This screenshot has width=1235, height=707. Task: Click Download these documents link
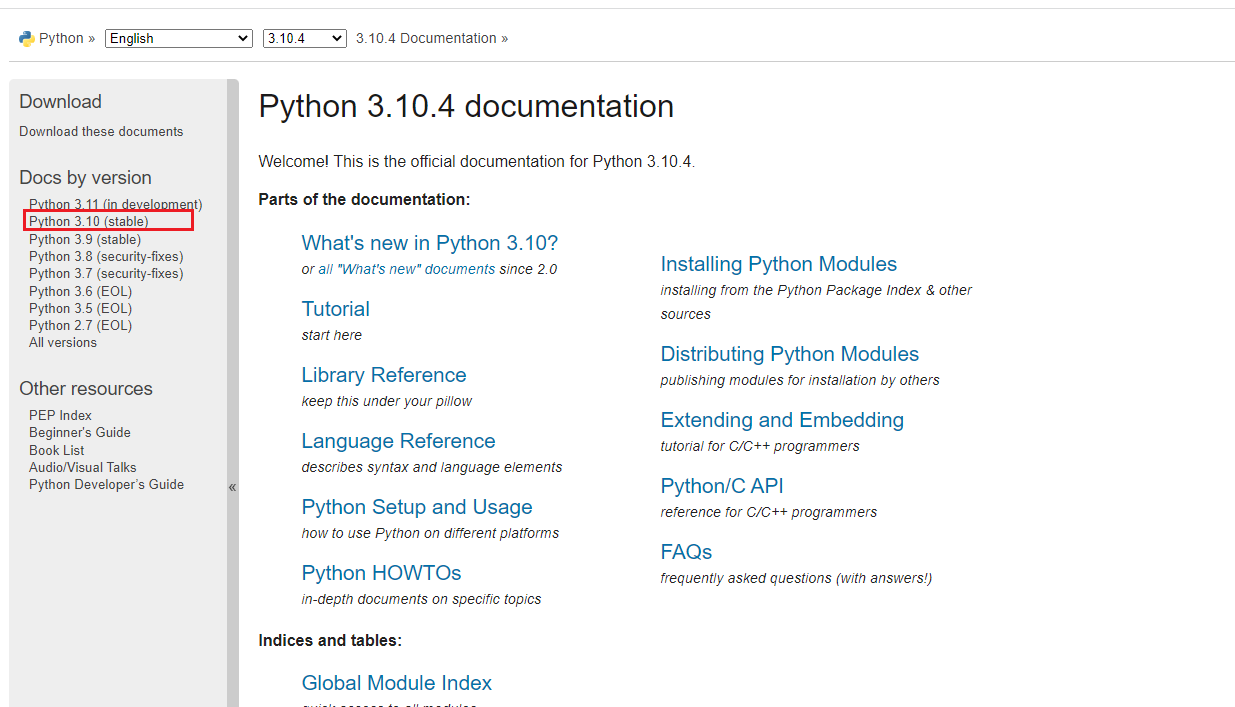click(x=101, y=131)
